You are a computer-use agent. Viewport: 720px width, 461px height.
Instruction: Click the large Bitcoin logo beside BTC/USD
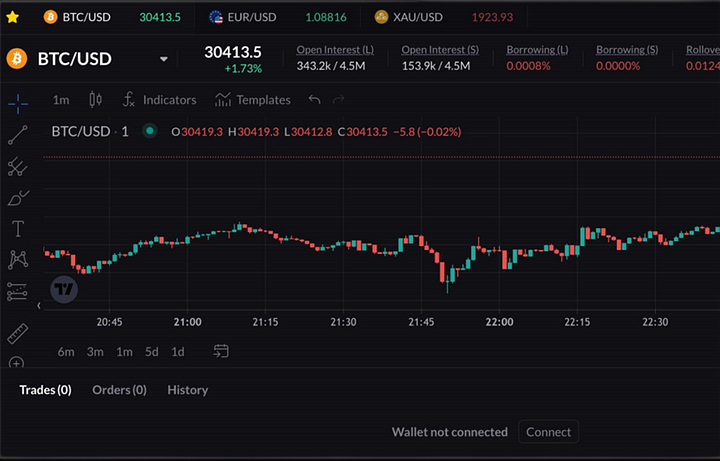17,59
